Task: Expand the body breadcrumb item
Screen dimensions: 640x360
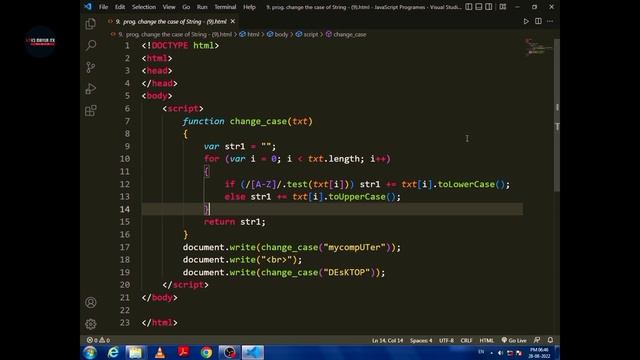Action: 278,34
